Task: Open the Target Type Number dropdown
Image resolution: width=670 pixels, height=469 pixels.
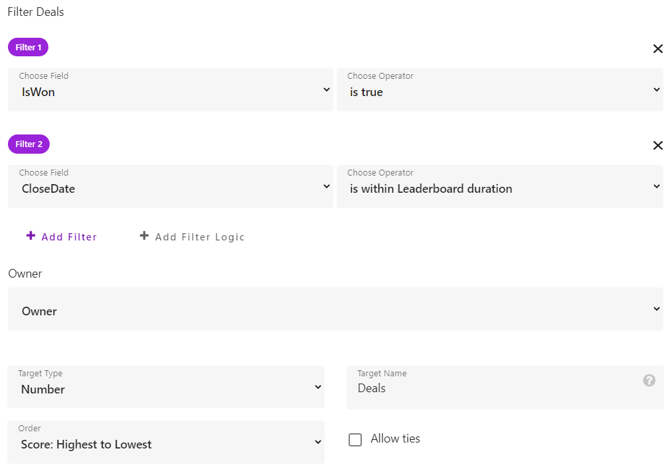Action: tap(166, 387)
